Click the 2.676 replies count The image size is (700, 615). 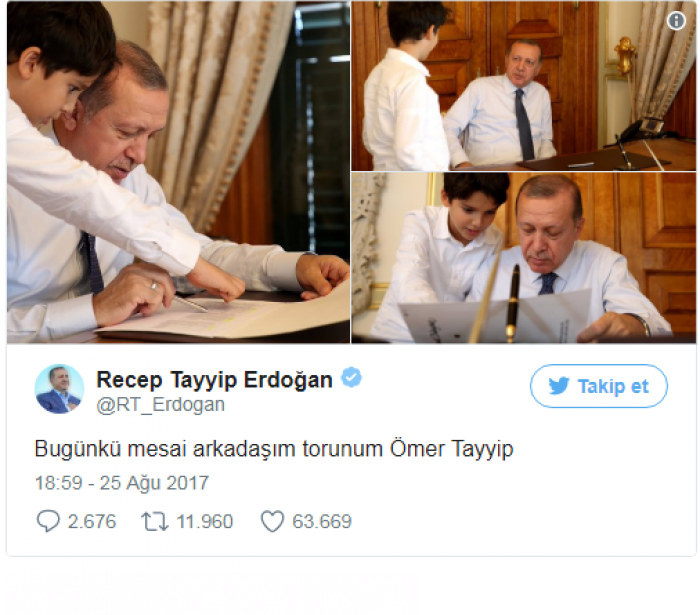coord(92,521)
